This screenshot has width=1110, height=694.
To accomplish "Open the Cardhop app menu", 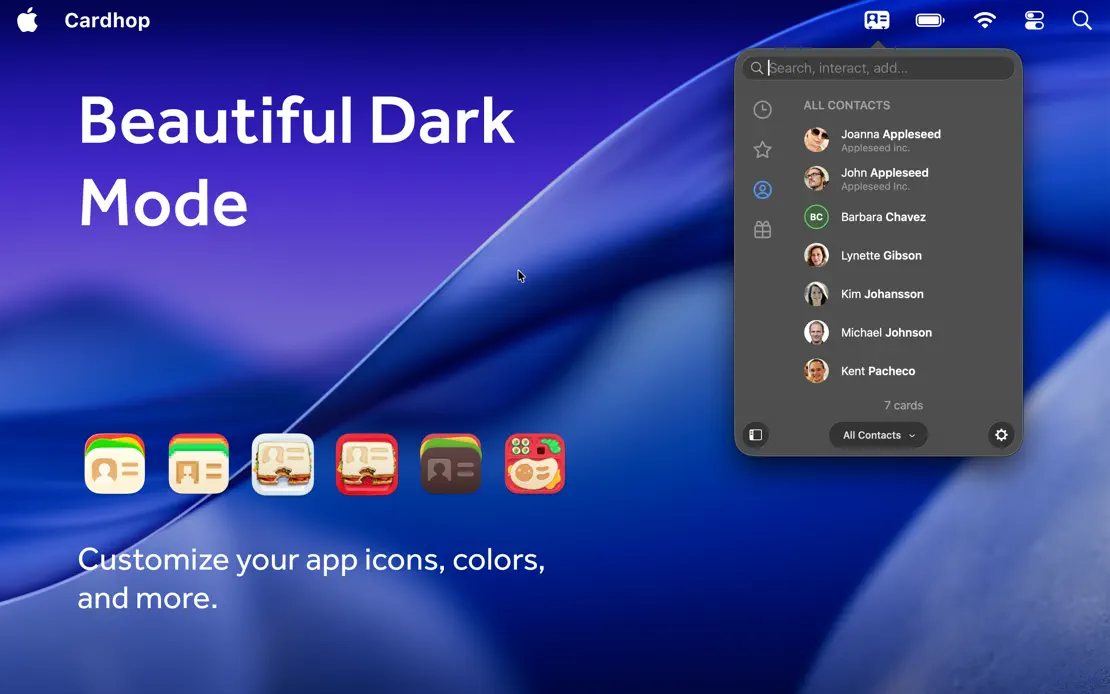I will pyautogui.click(x=107, y=21).
